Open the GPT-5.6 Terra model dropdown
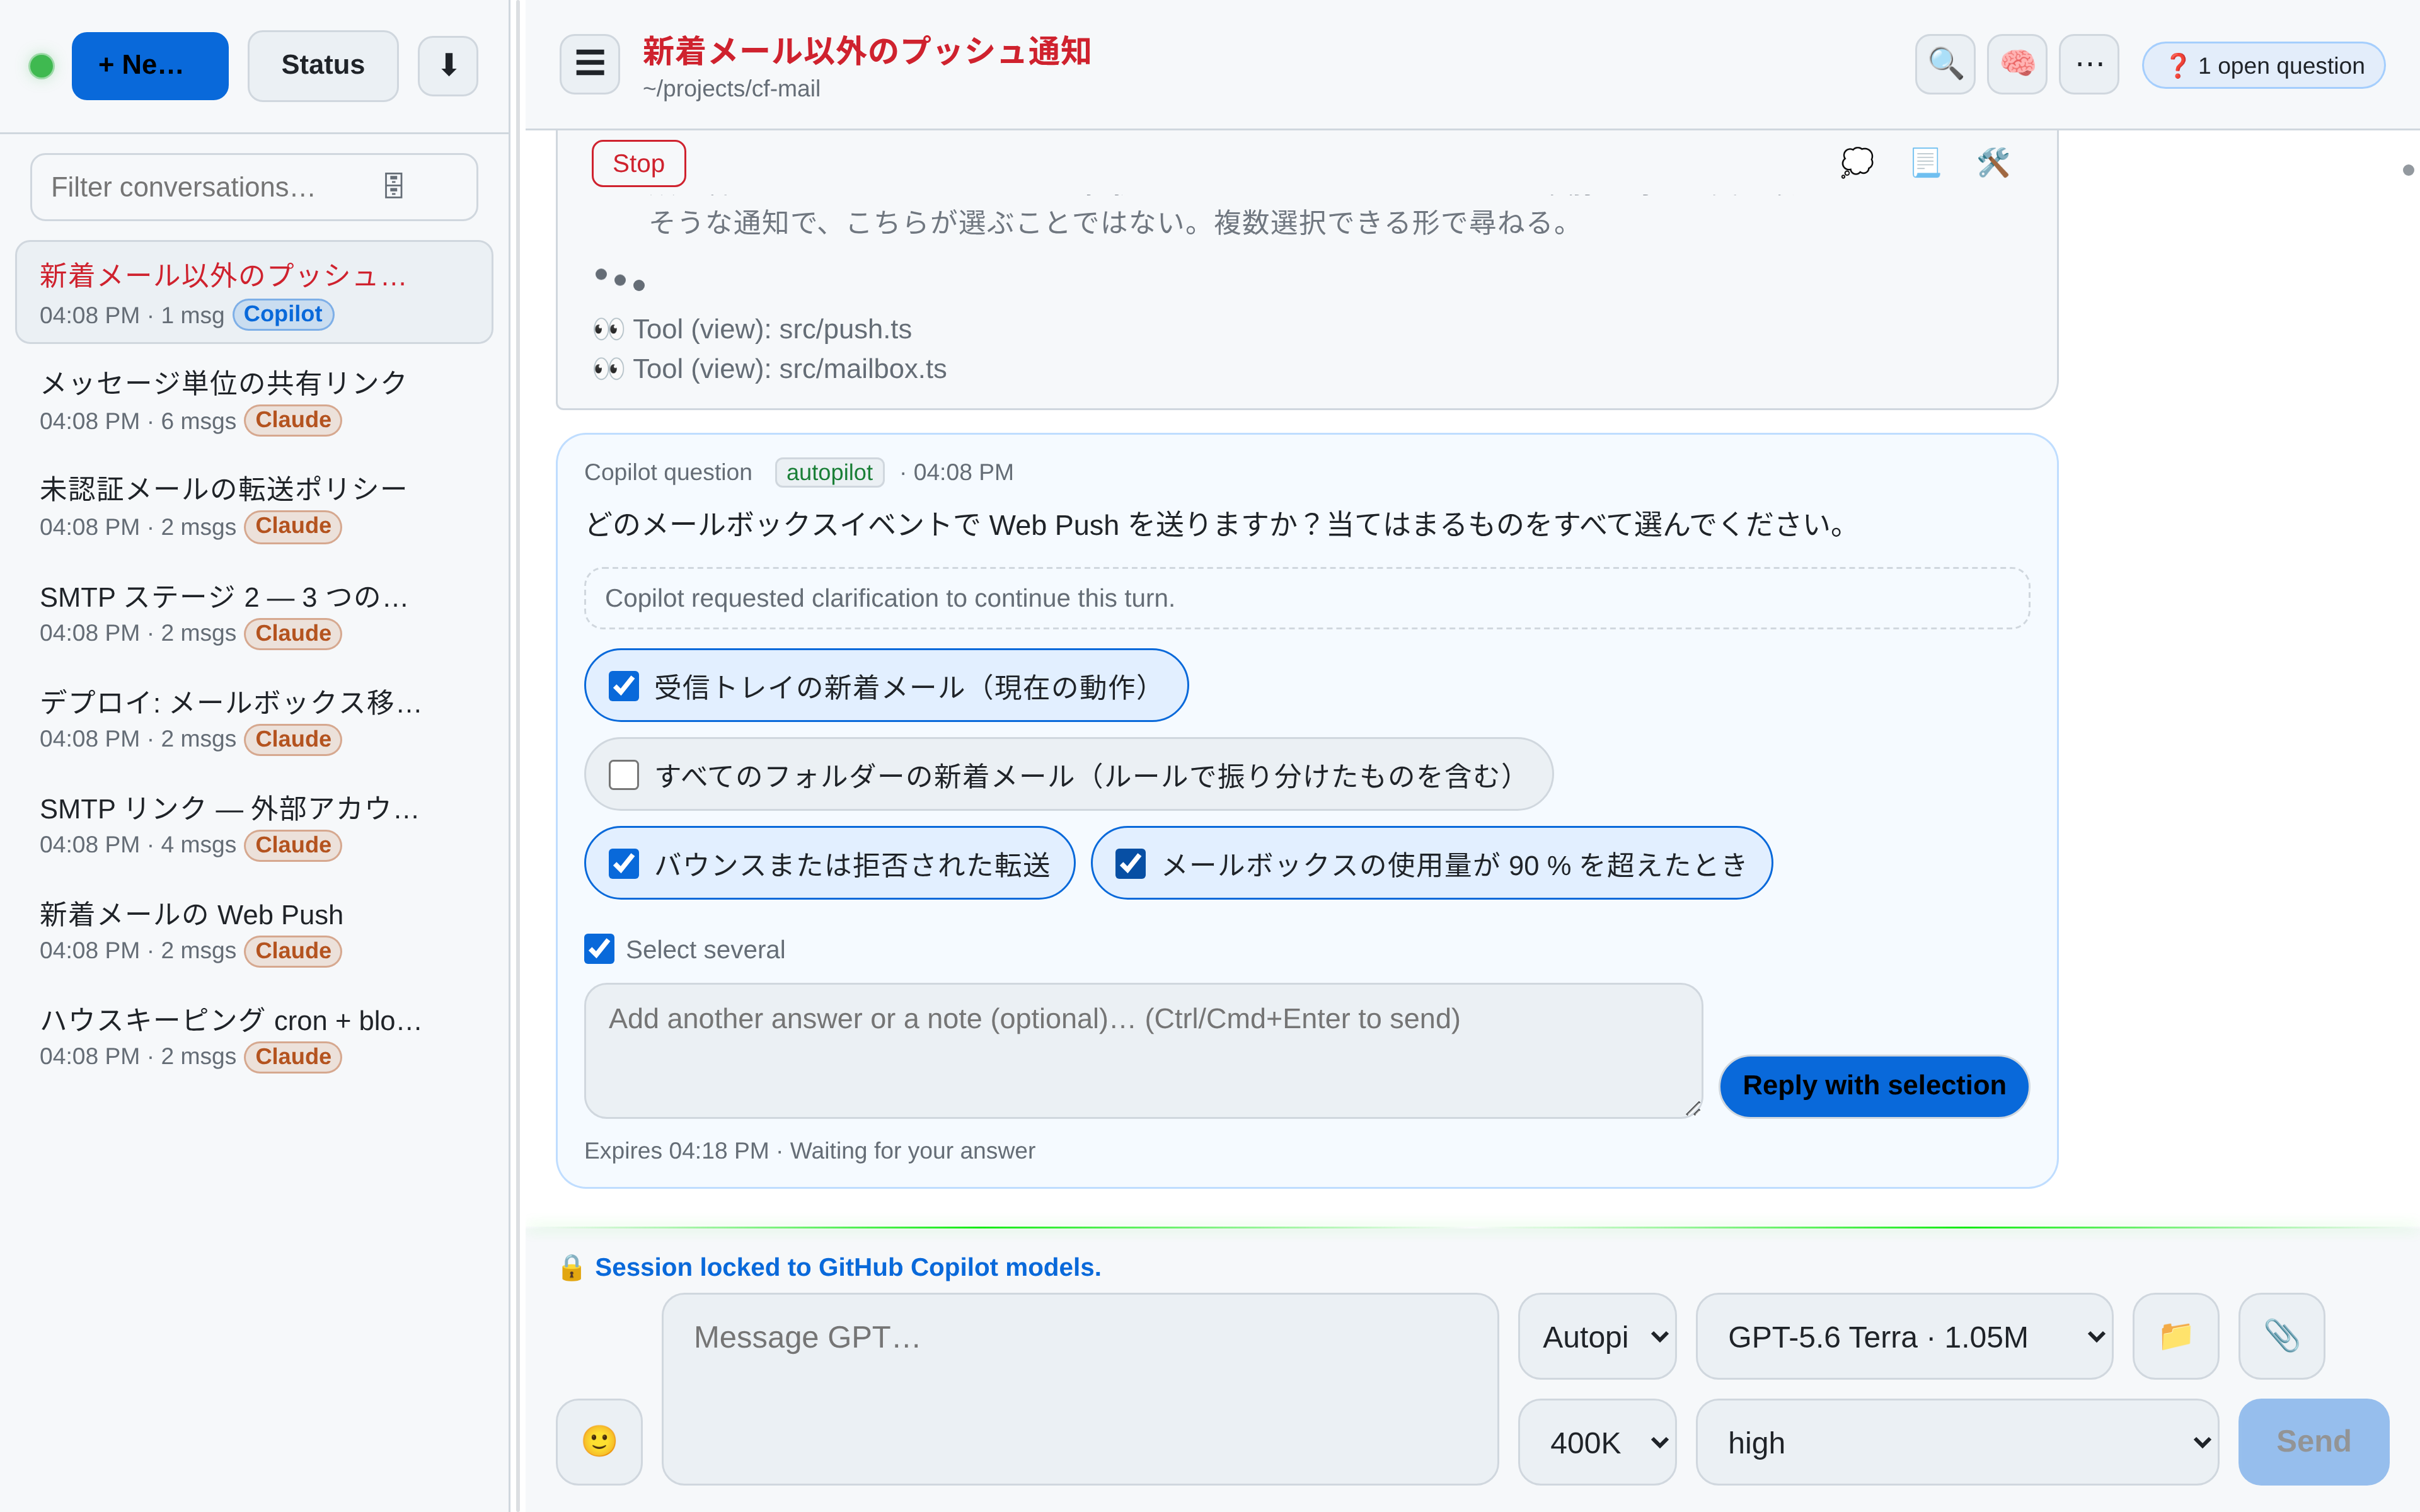 pyautogui.click(x=1904, y=1336)
